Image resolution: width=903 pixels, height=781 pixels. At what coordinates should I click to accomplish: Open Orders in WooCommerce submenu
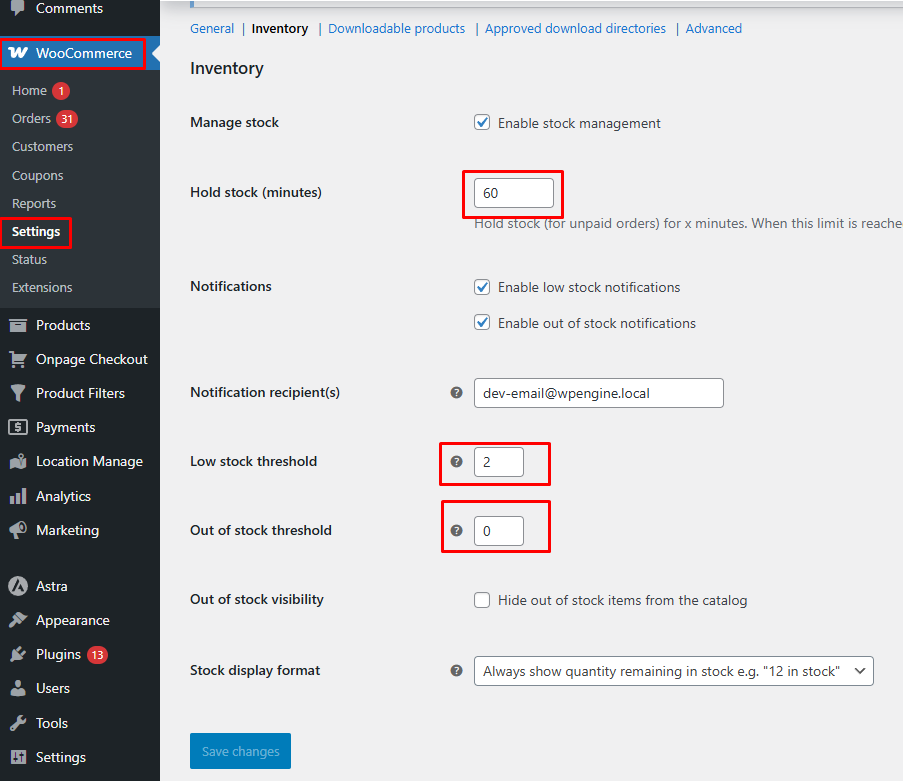tap(31, 118)
